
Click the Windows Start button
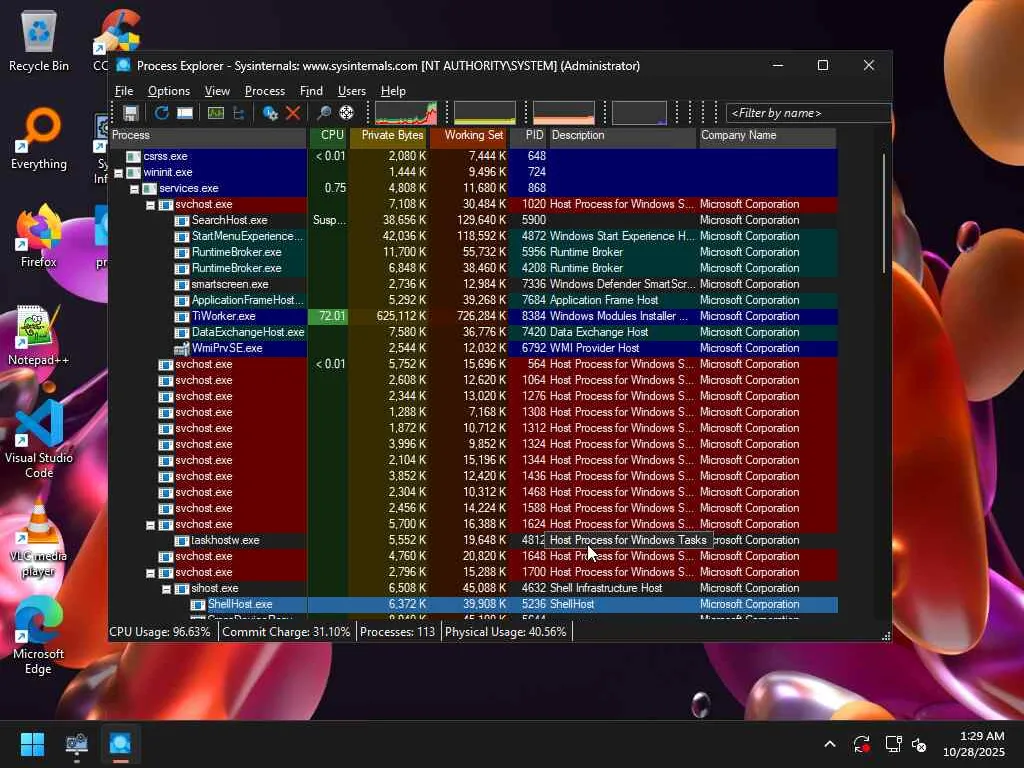click(x=32, y=744)
